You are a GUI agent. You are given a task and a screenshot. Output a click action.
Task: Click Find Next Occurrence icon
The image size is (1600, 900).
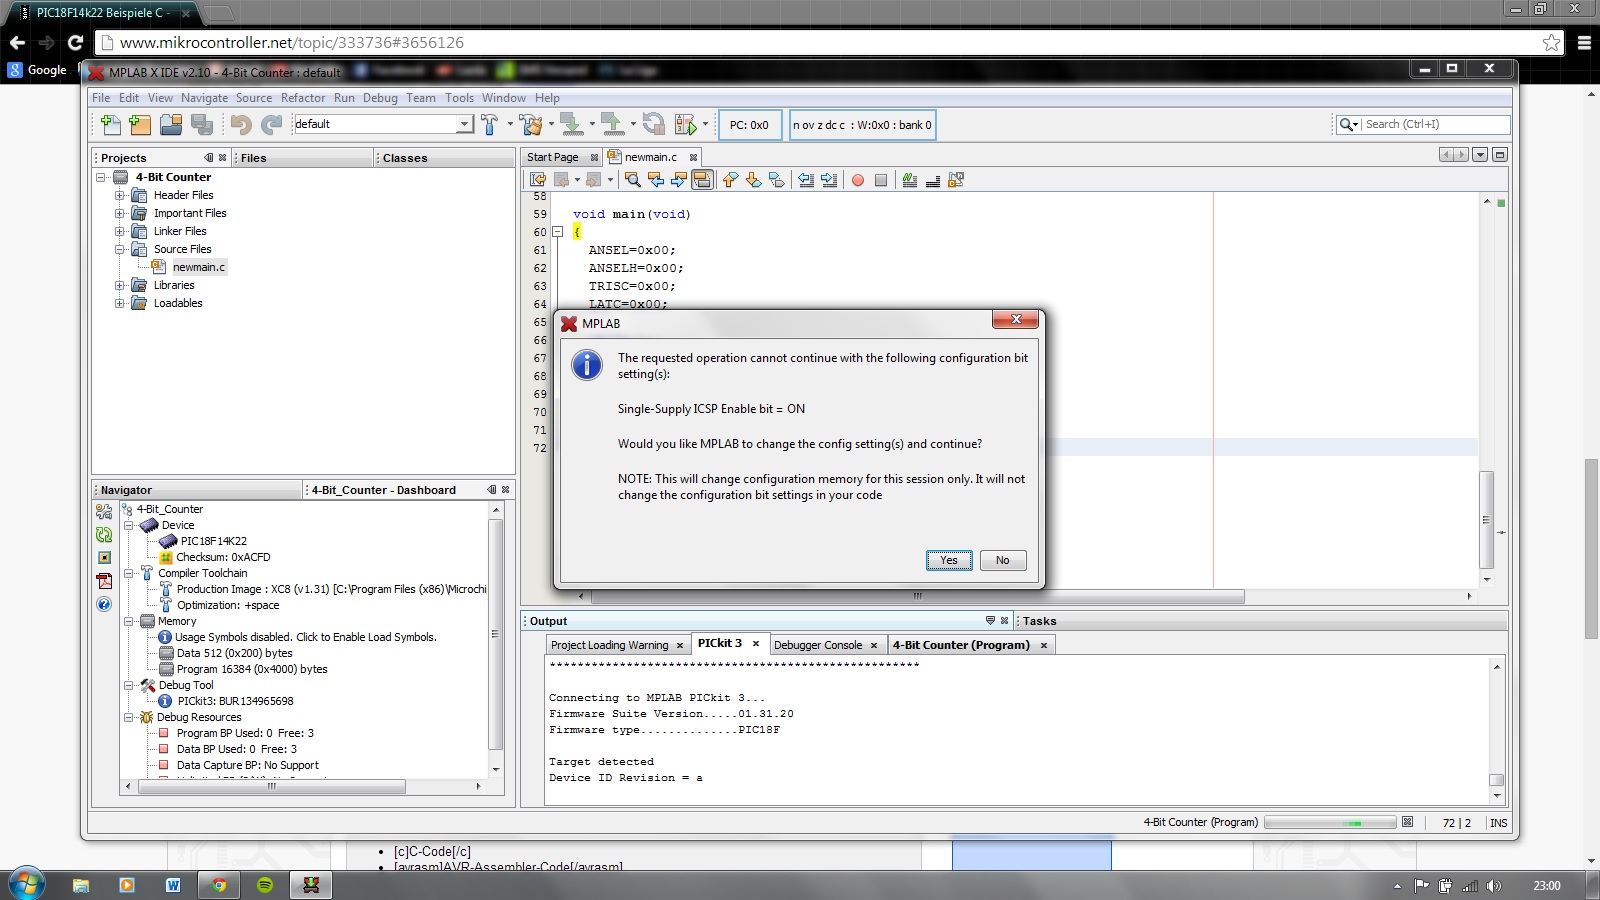679,180
